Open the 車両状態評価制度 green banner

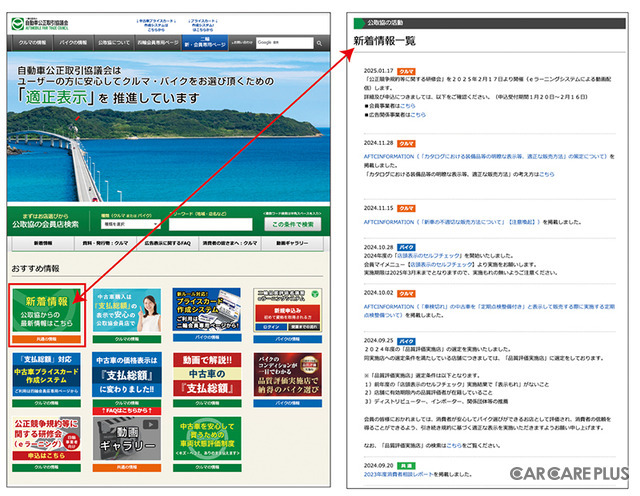pos(207,438)
